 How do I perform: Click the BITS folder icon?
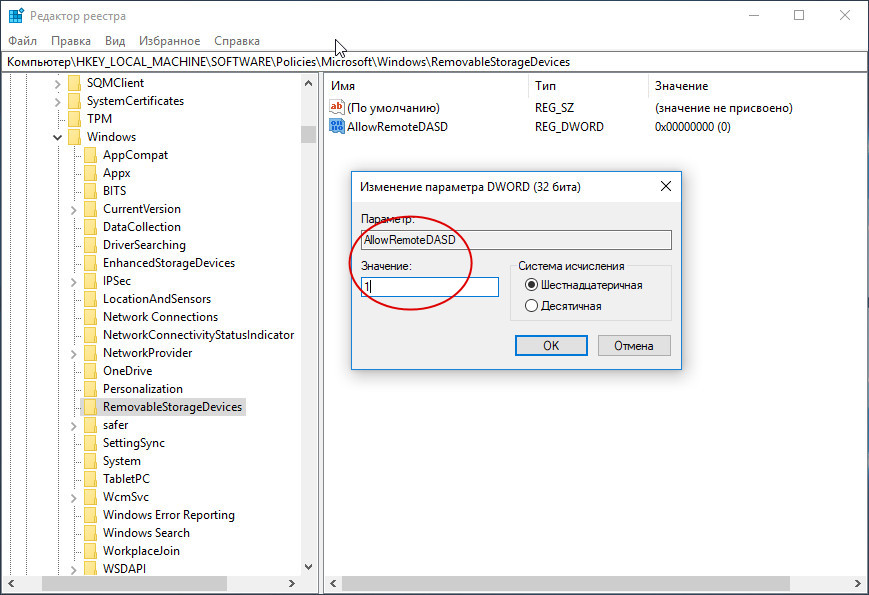[90, 191]
